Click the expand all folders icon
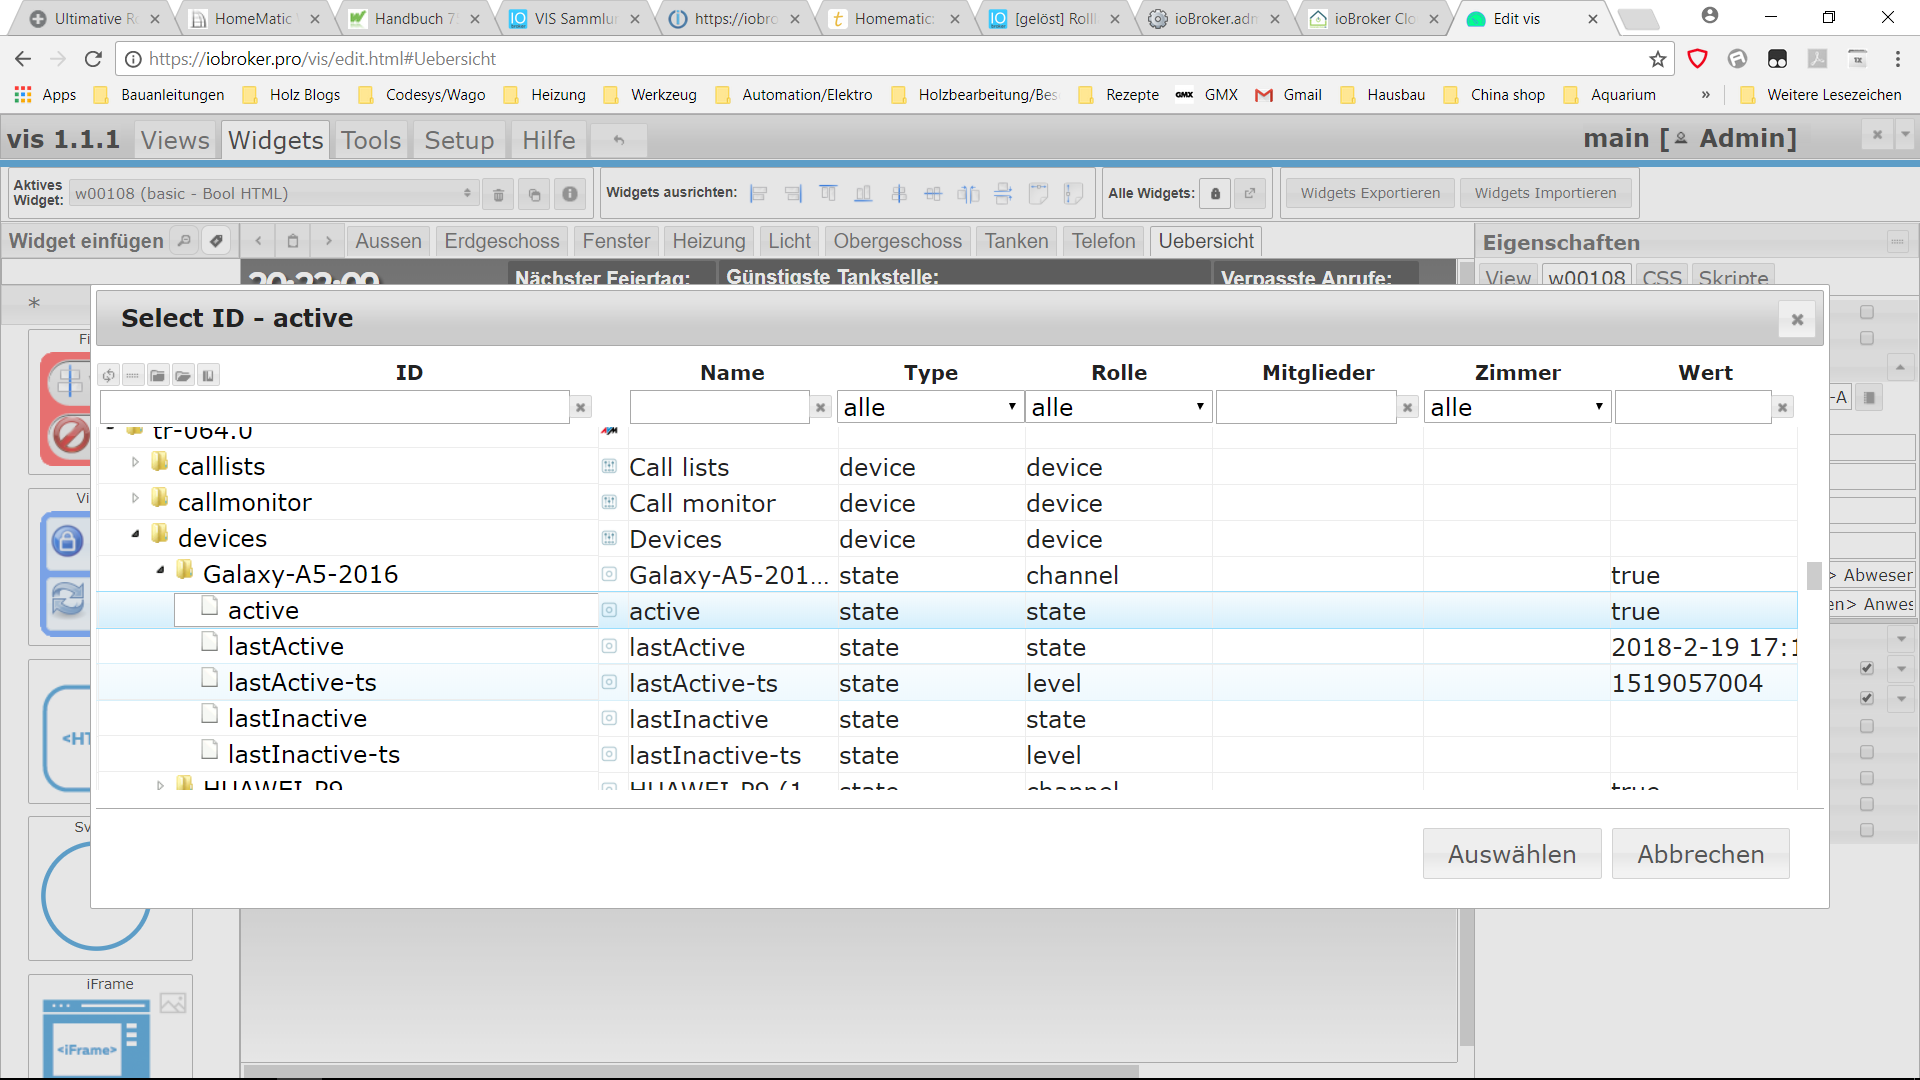The width and height of the screenshot is (1920, 1080). tap(182, 375)
